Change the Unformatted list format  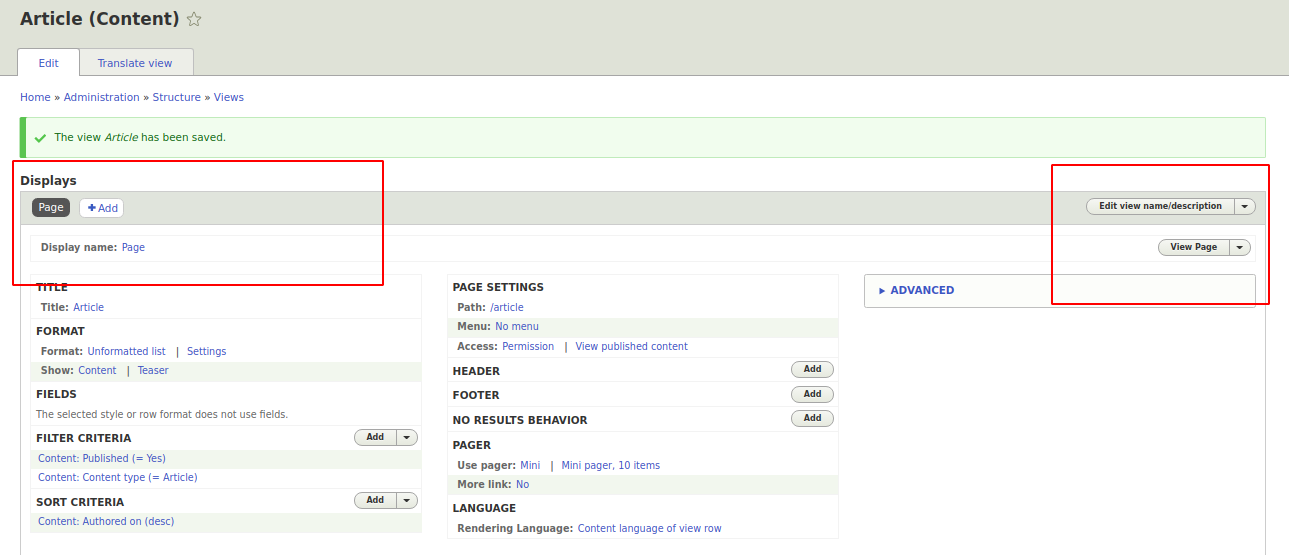(x=126, y=351)
